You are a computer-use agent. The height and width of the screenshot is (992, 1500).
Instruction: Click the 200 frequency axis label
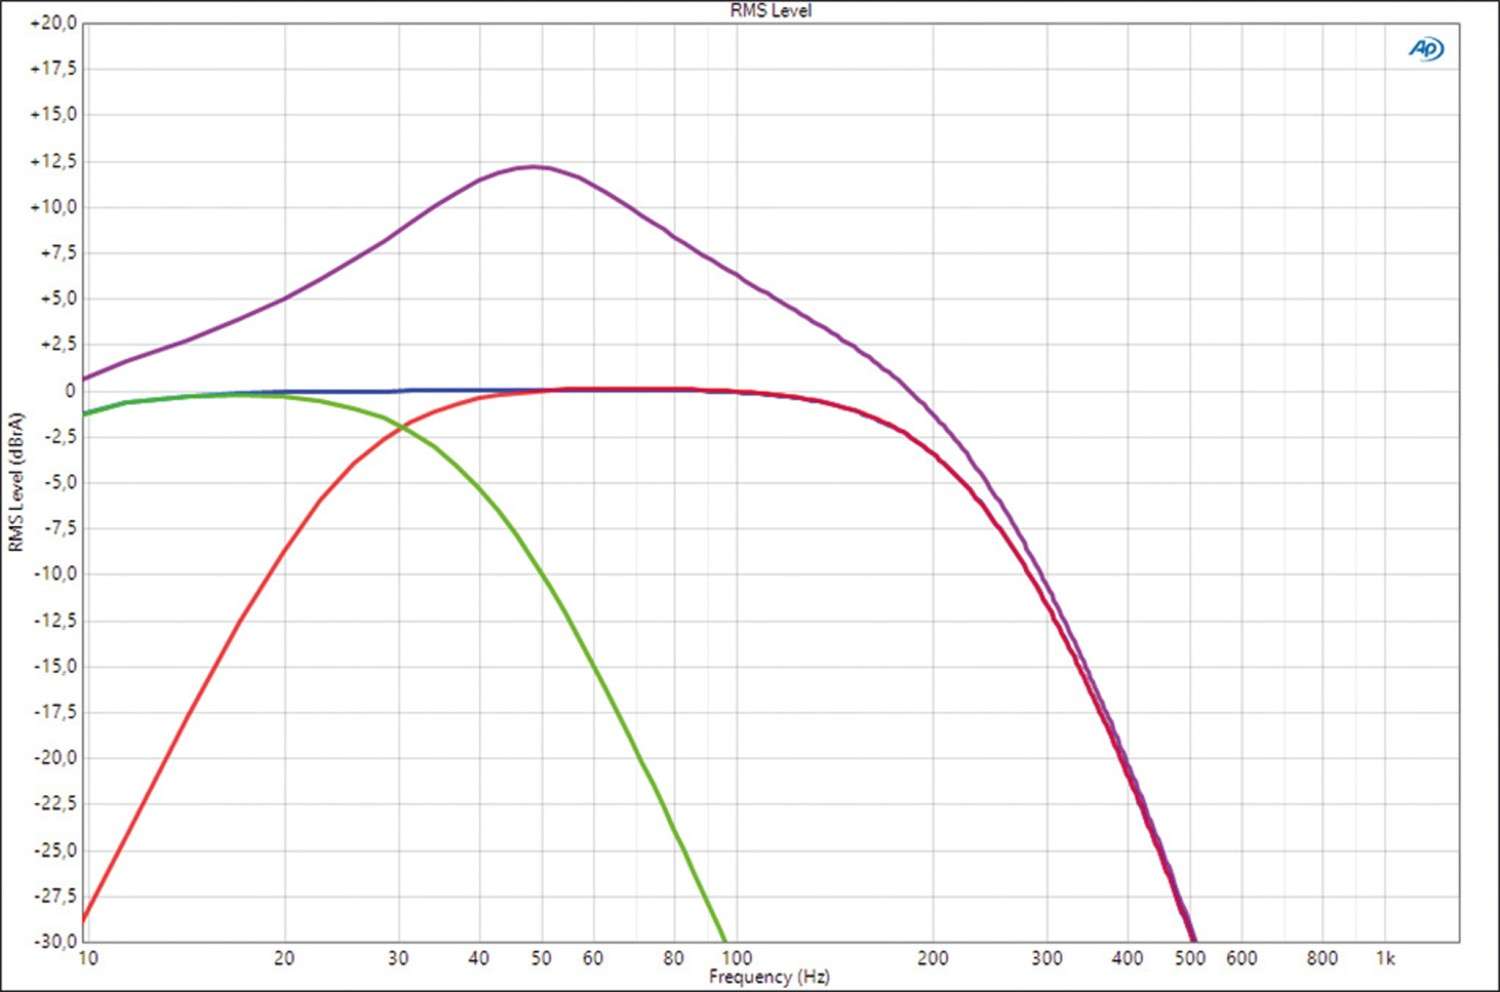[932, 958]
